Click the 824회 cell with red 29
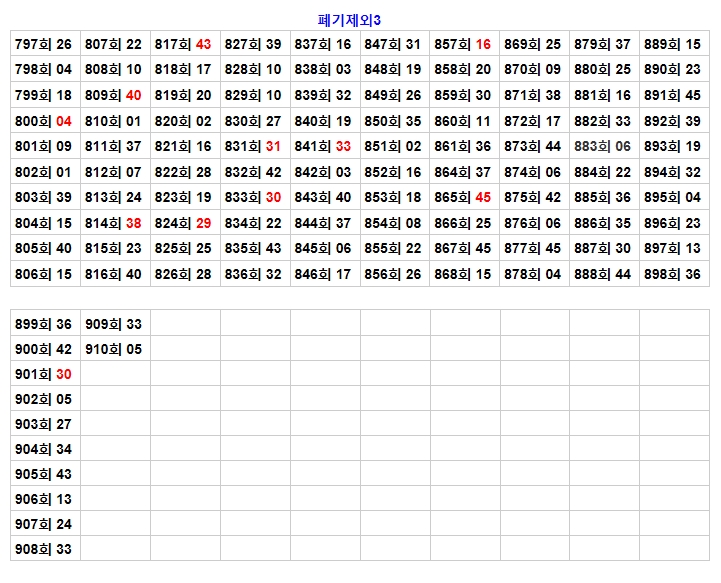This screenshot has width=721, height=583. click(x=184, y=223)
